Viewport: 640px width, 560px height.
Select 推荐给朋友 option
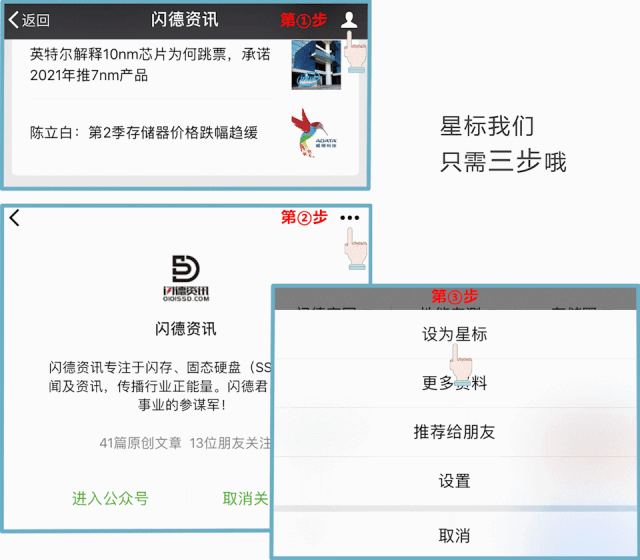(455, 432)
